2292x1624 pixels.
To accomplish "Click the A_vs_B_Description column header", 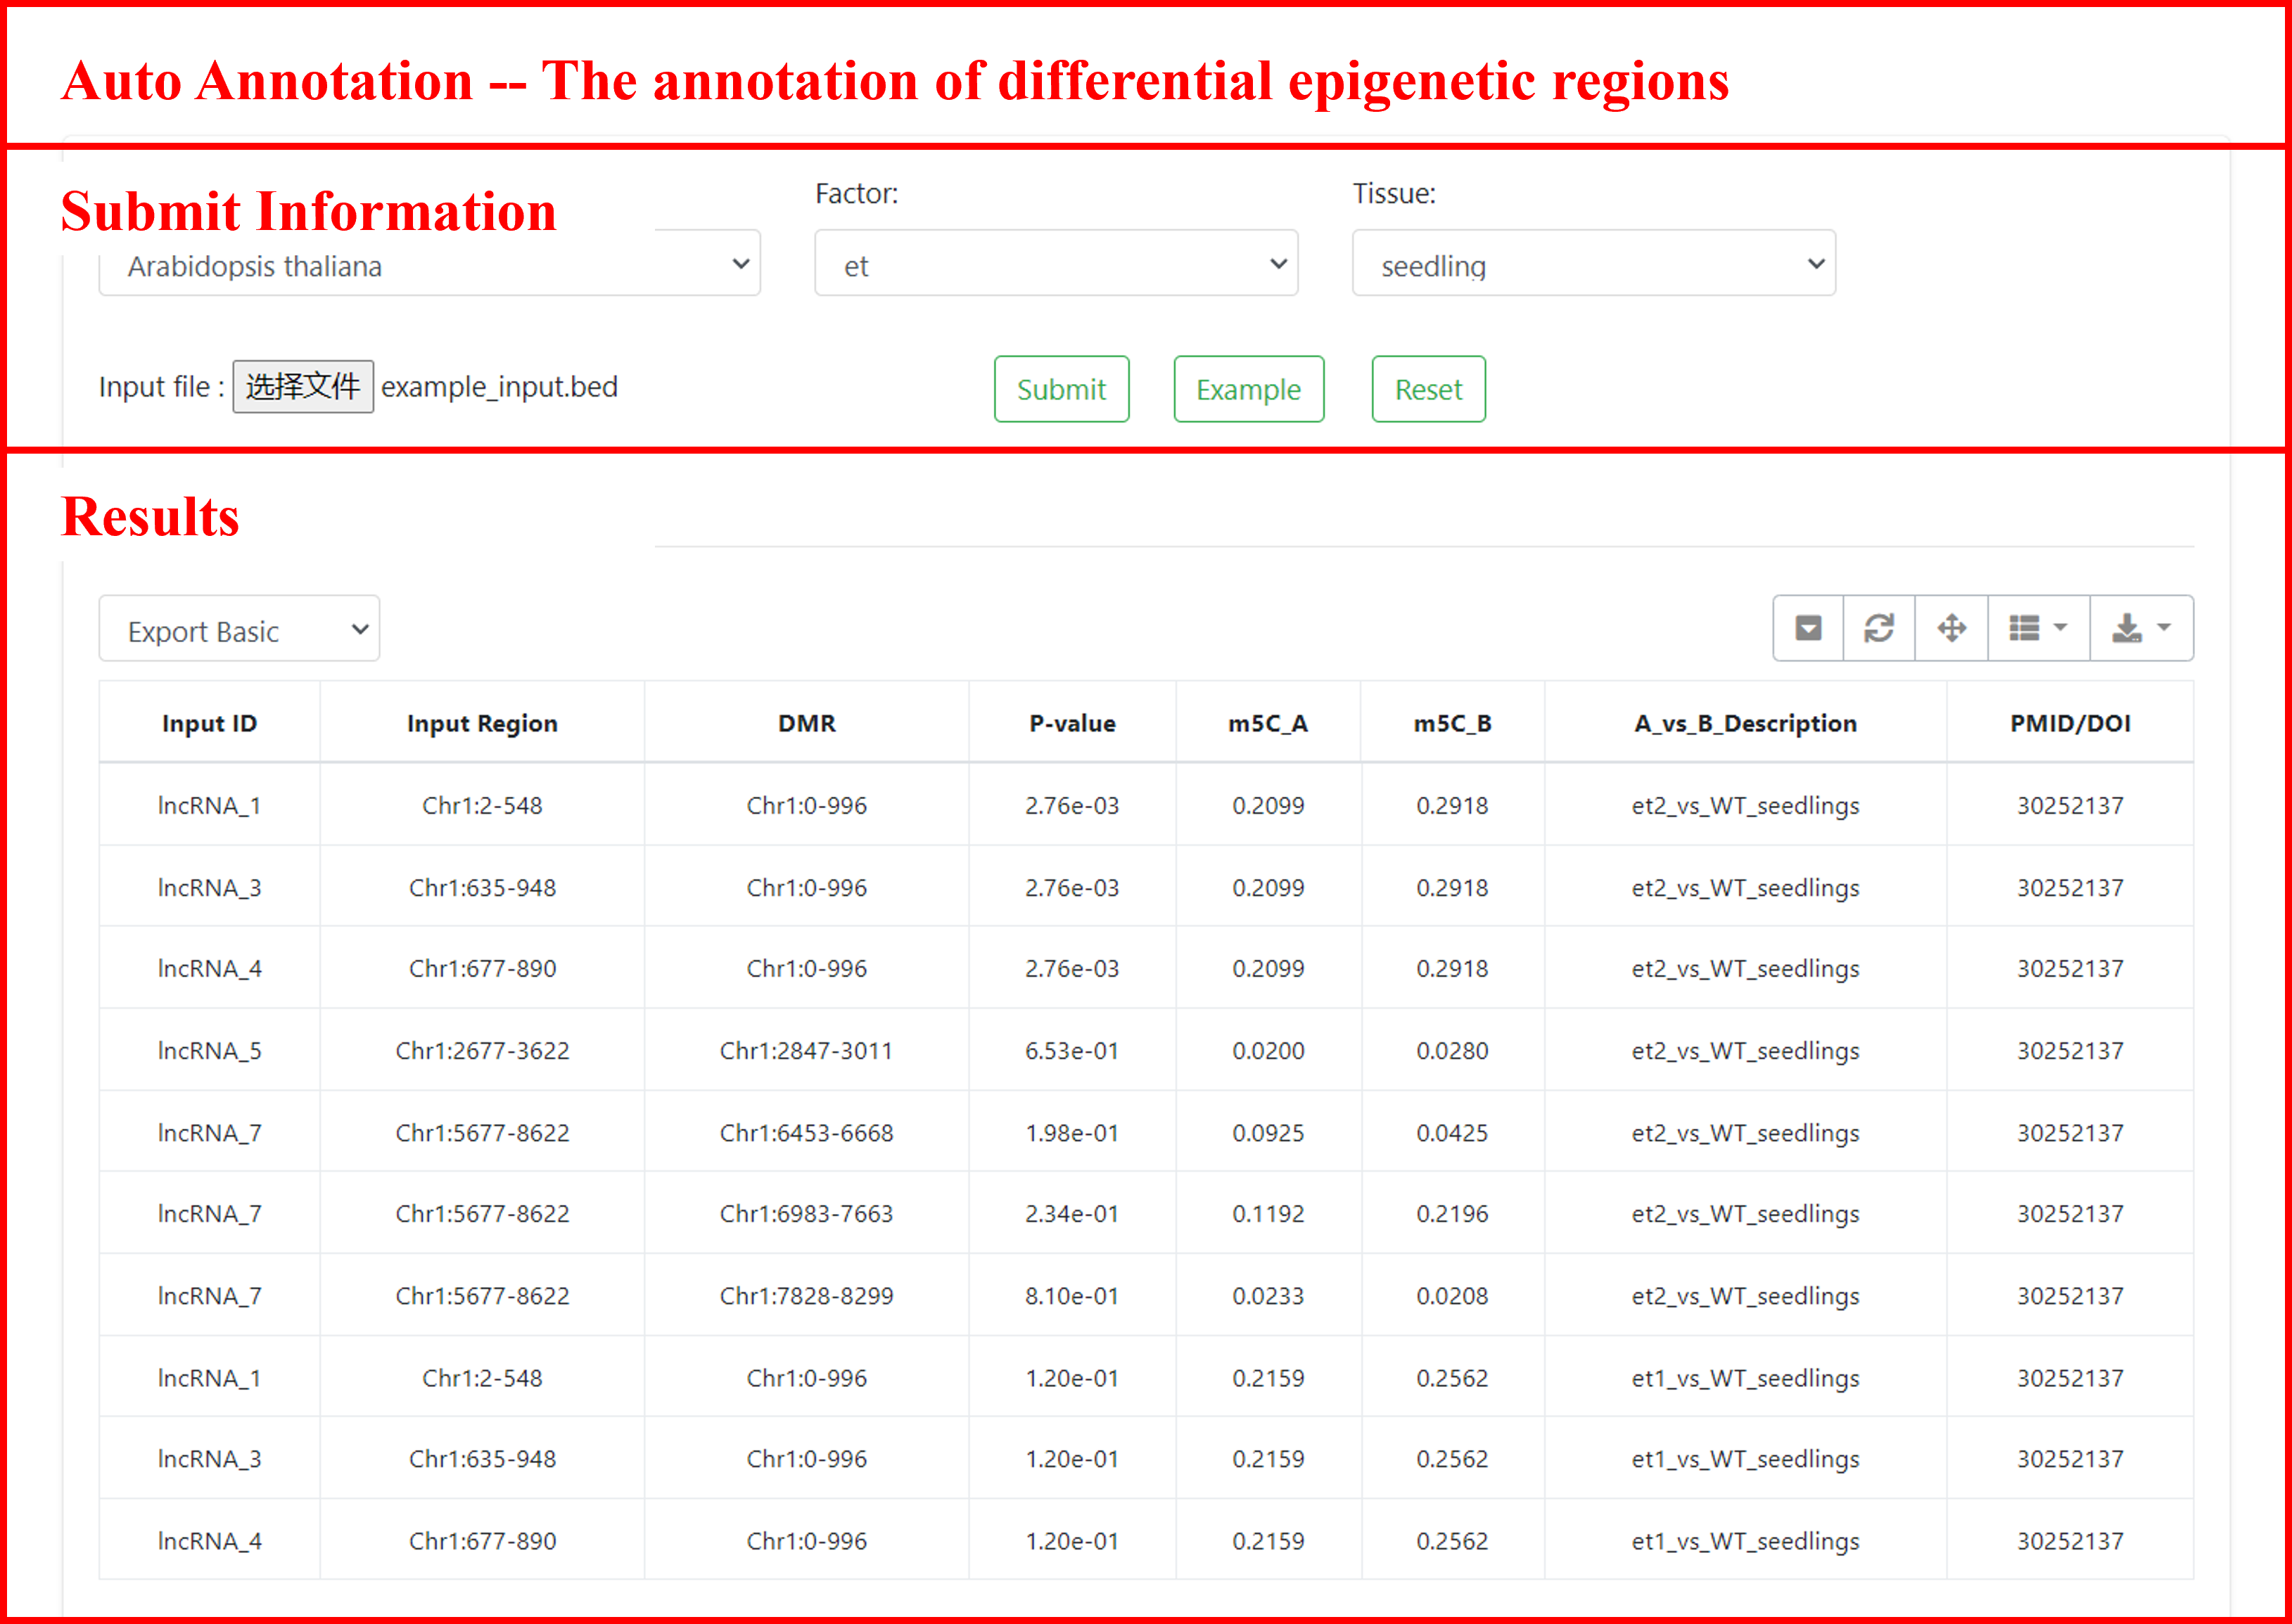I will (x=1745, y=723).
